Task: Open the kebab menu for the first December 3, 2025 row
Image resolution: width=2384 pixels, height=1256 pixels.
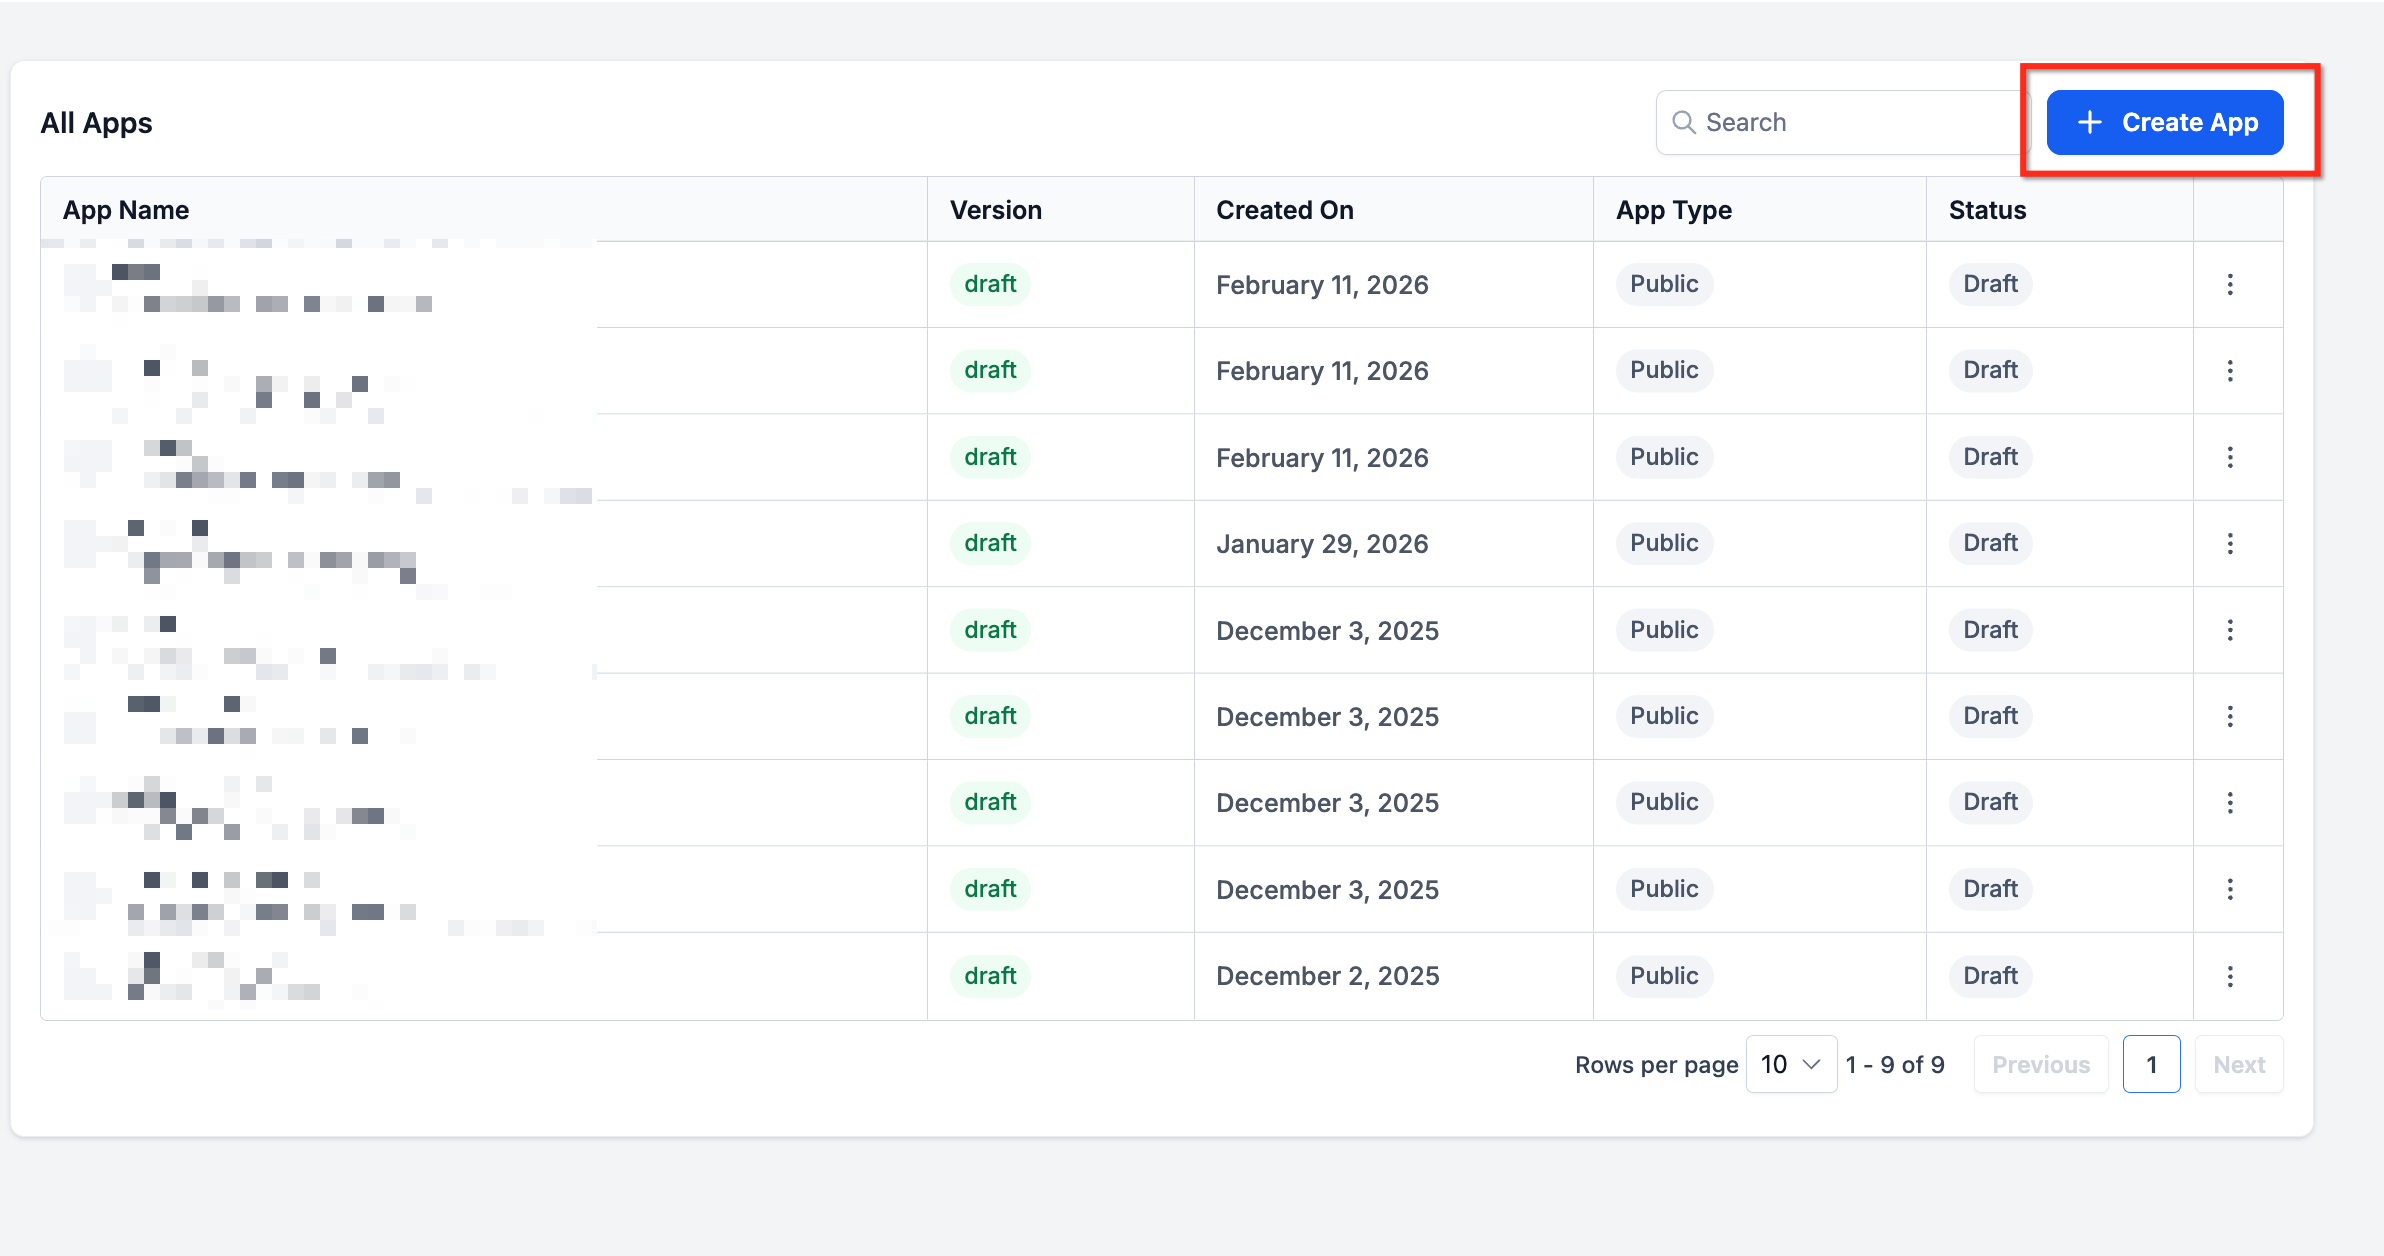Action: click(x=2229, y=630)
